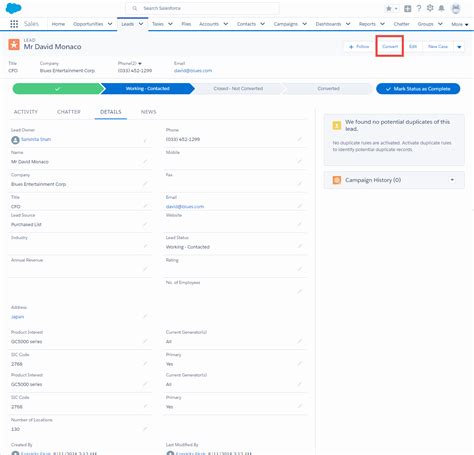
Task: Open the Files nav item
Action: 186,24
